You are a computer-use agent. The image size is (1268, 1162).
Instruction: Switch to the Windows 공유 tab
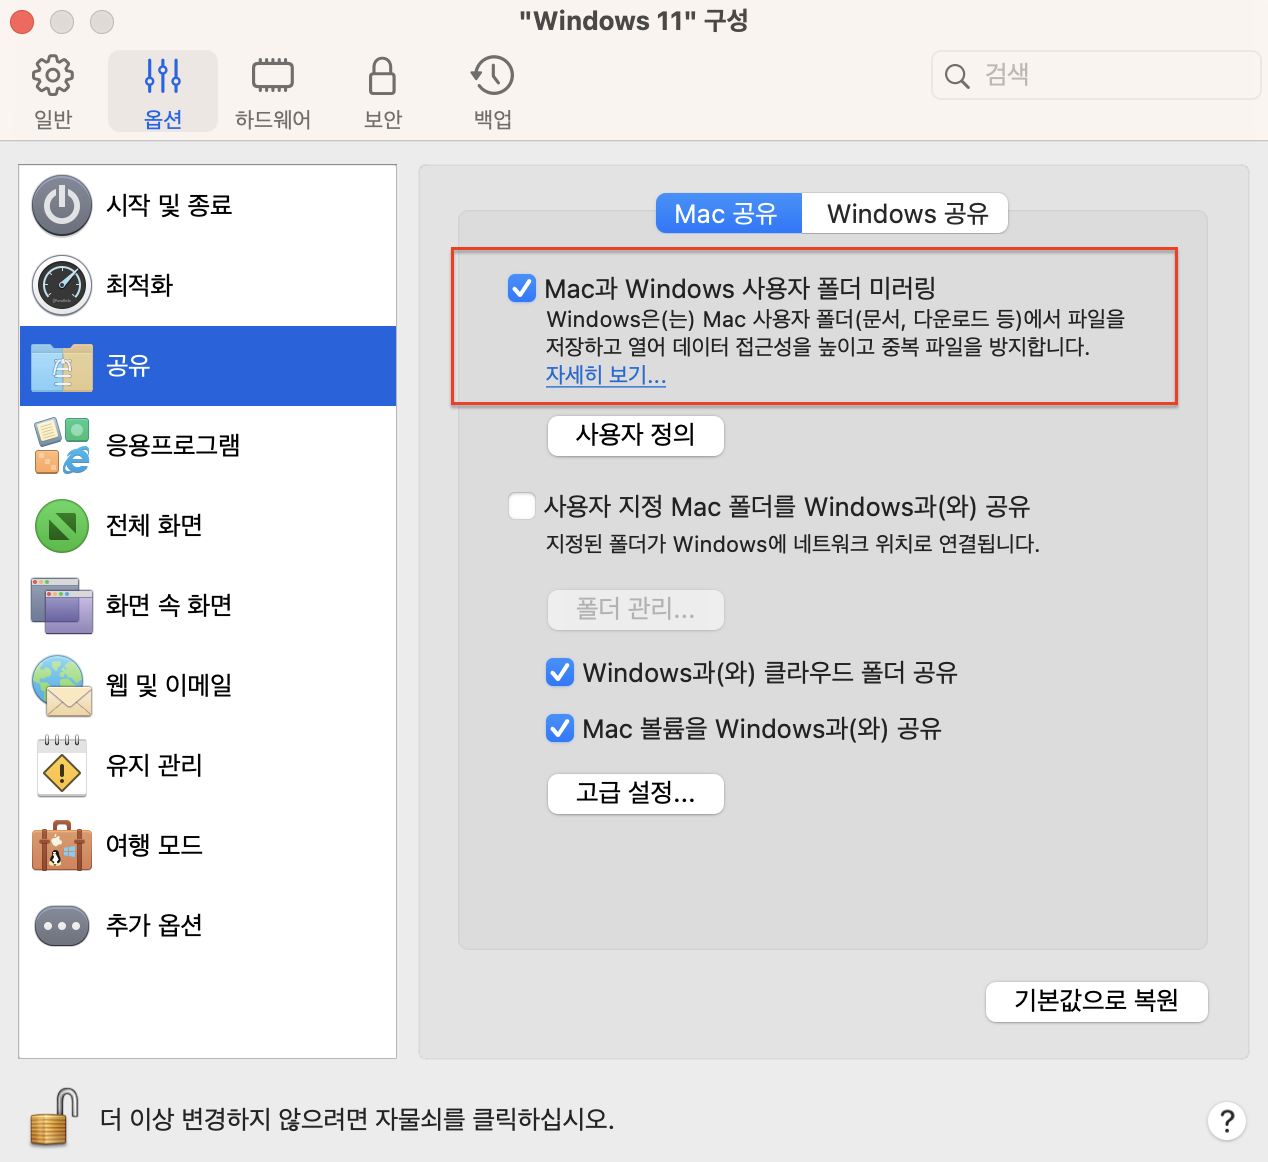(x=906, y=214)
